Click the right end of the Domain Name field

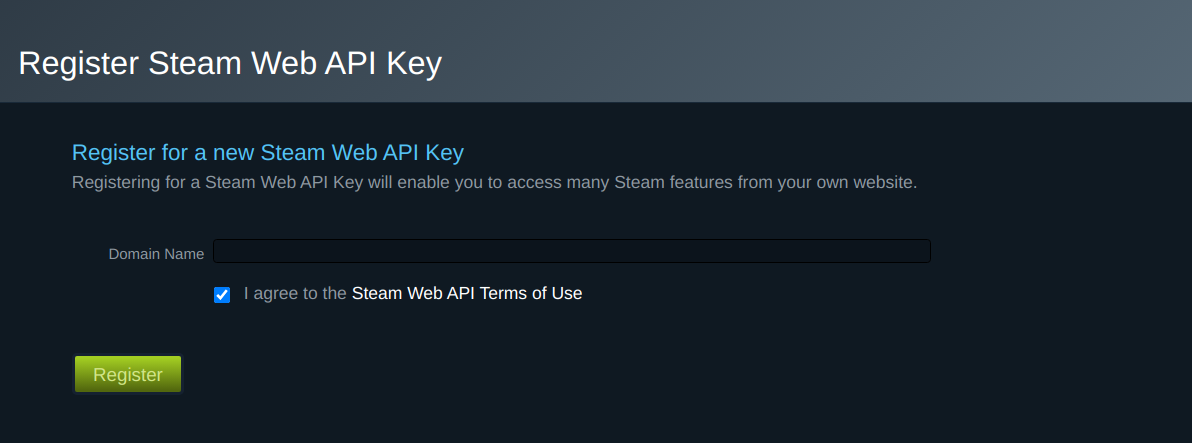915,251
